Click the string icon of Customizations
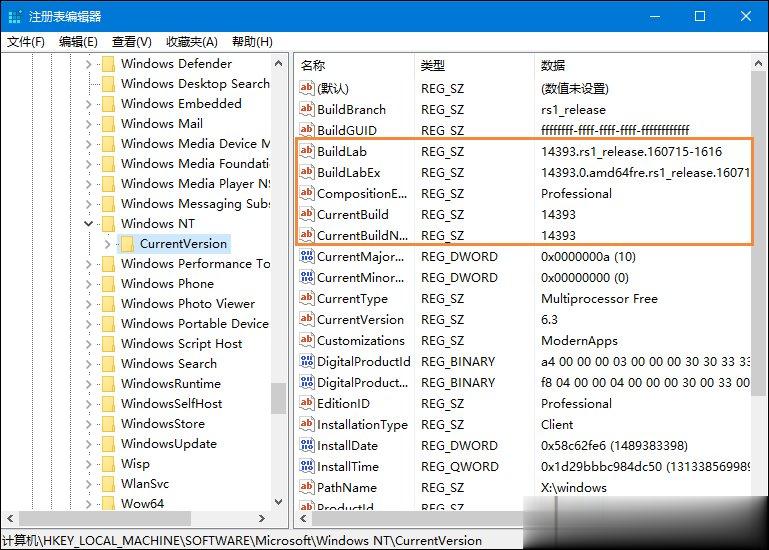This screenshot has width=769, height=550. pyautogui.click(x=307, y=340)
